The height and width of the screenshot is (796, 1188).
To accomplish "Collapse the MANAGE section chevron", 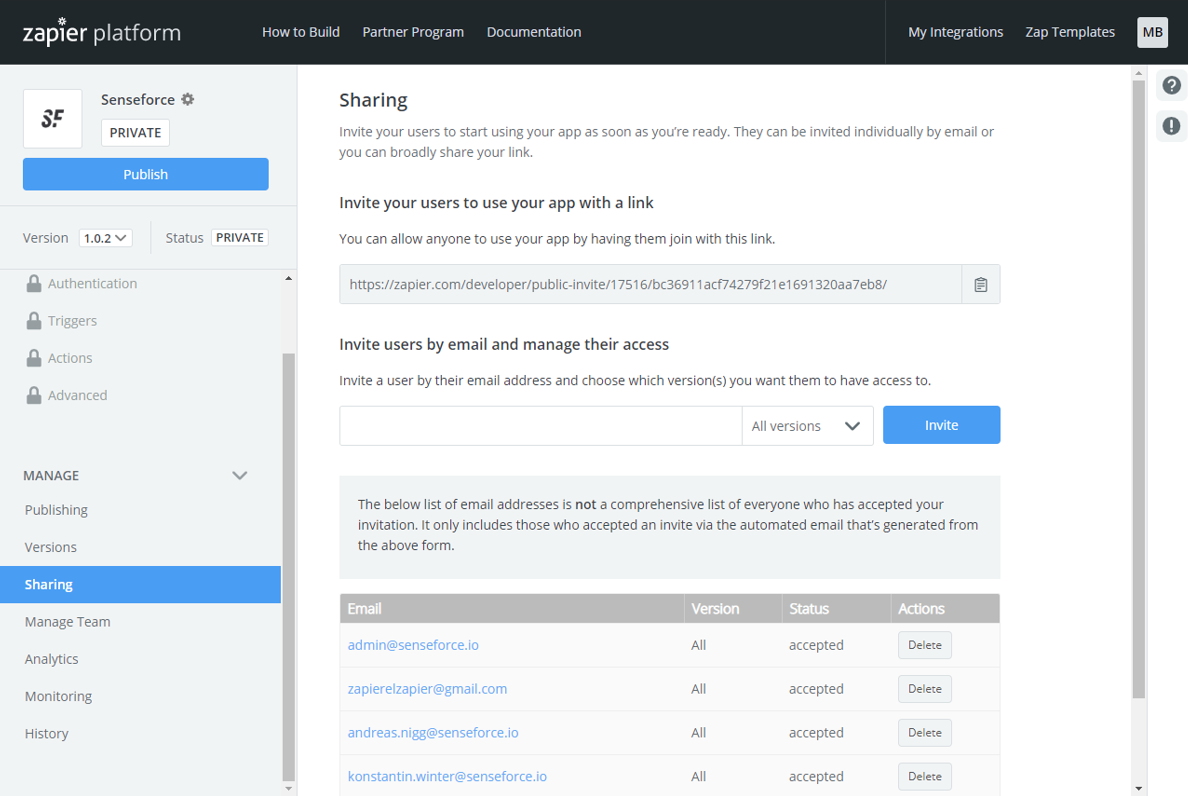I will 239,476.
